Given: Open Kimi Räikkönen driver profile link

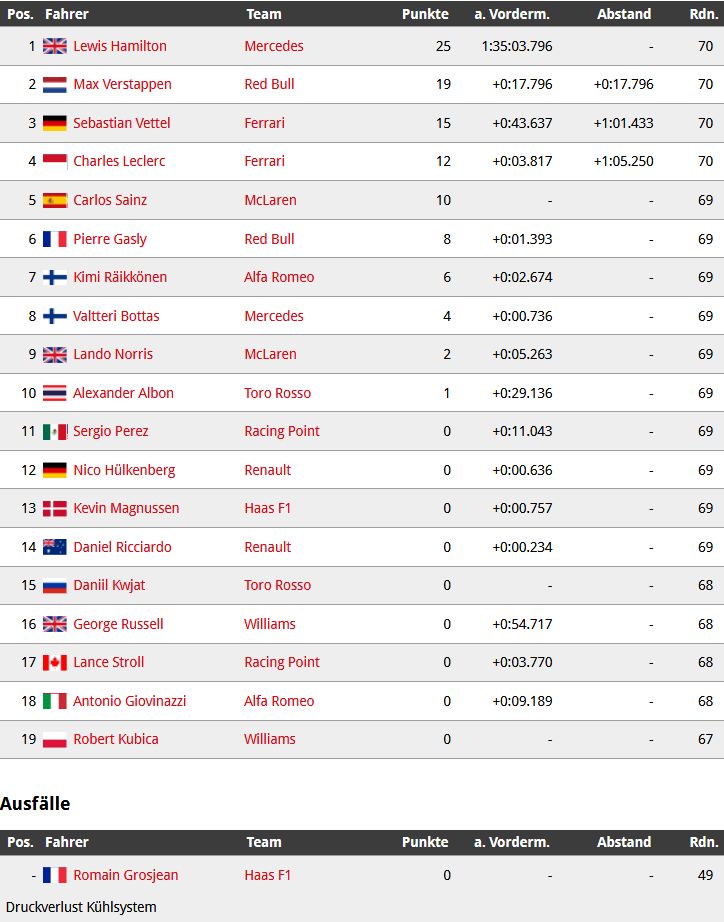Looking at the screenshot, I should (120, 277).
